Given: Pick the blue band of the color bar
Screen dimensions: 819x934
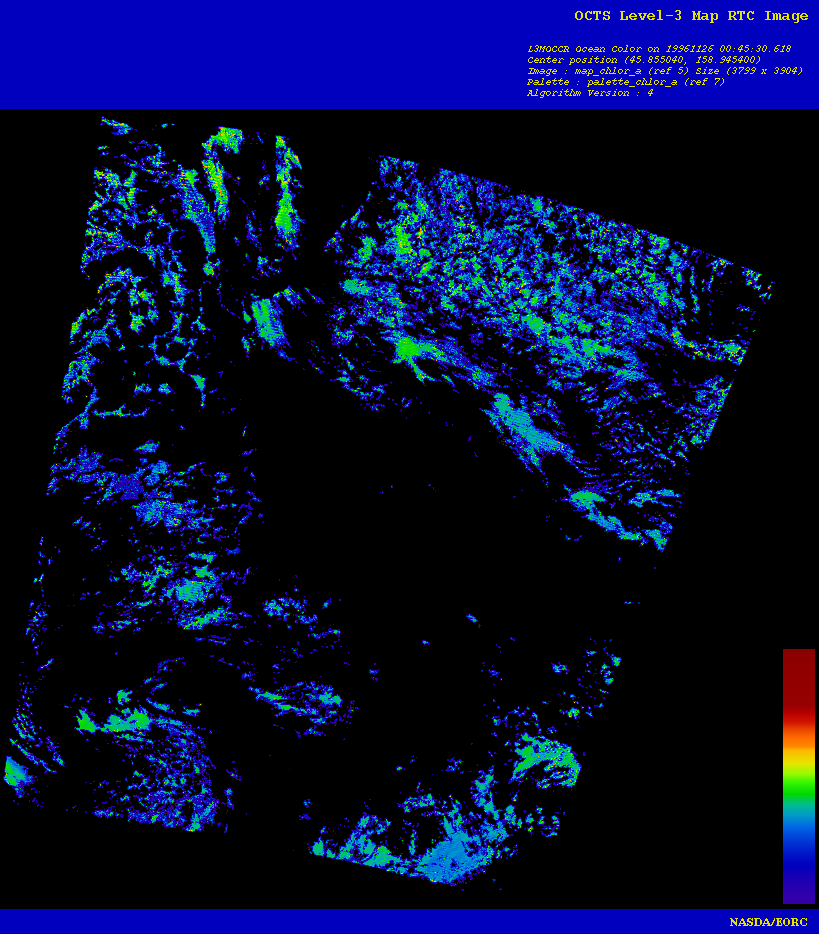Looking at the screenshot, I should coord(798,850).
